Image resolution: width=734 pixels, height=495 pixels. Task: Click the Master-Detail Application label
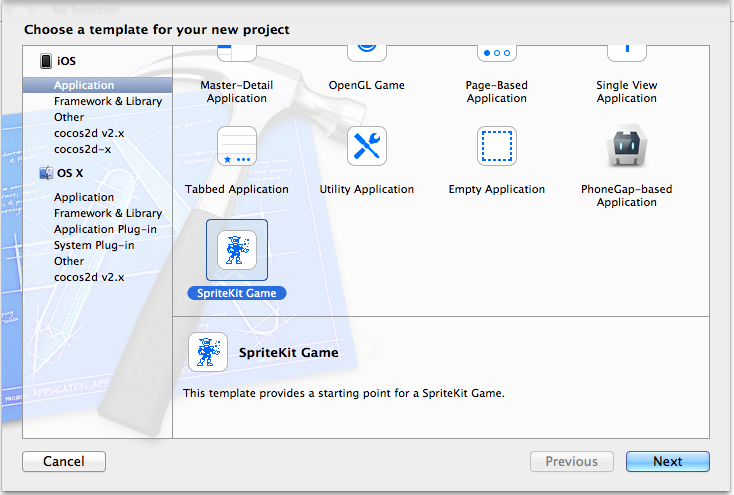[x=237, y=92]
